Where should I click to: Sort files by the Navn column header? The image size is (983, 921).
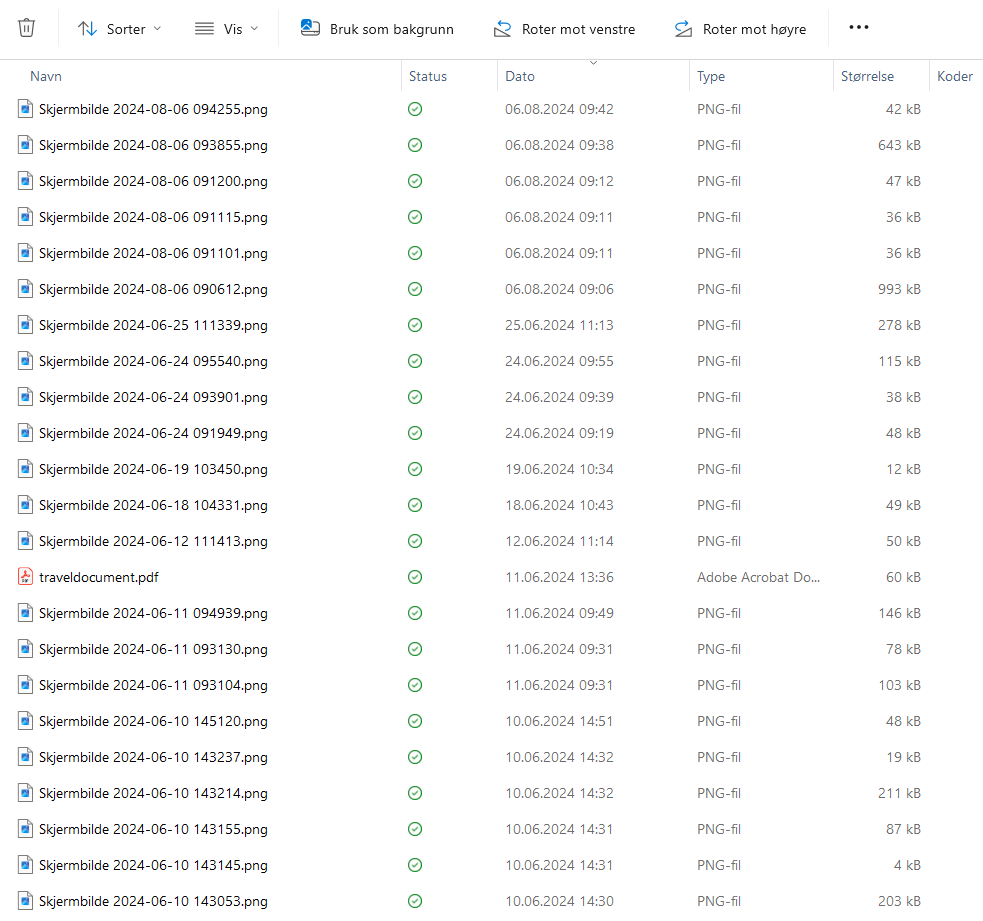click(x=46, y=76)
